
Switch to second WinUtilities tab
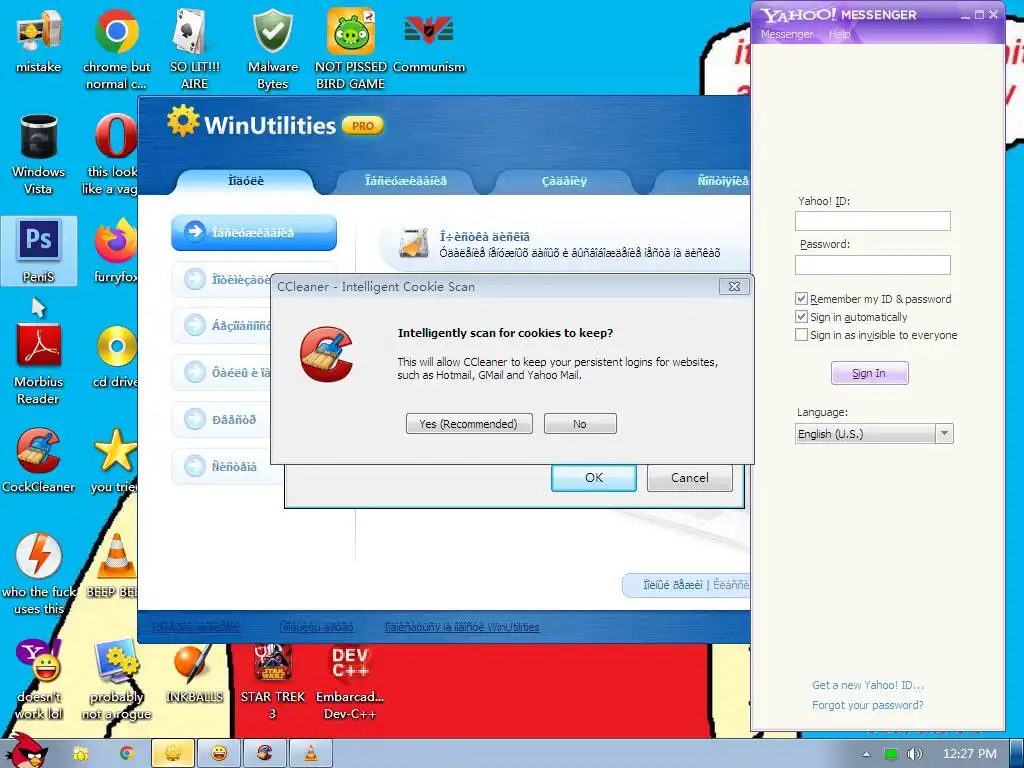click(405, 181)
